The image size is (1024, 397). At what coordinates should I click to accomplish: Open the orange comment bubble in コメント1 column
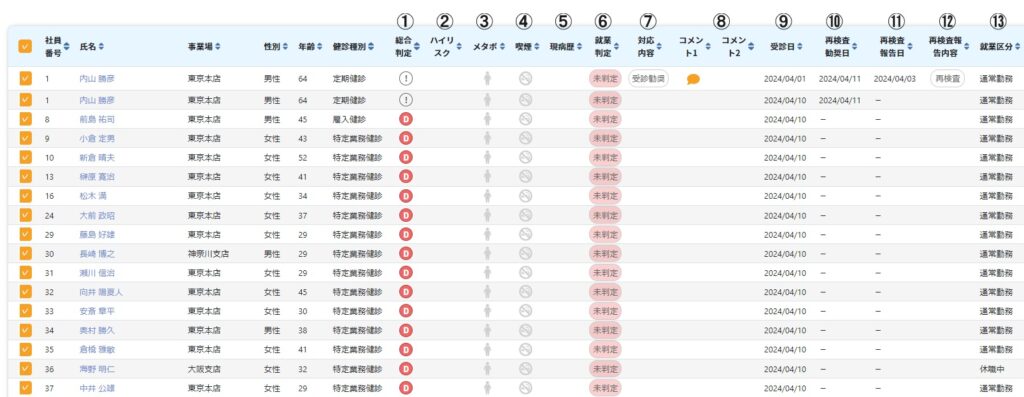693,79
